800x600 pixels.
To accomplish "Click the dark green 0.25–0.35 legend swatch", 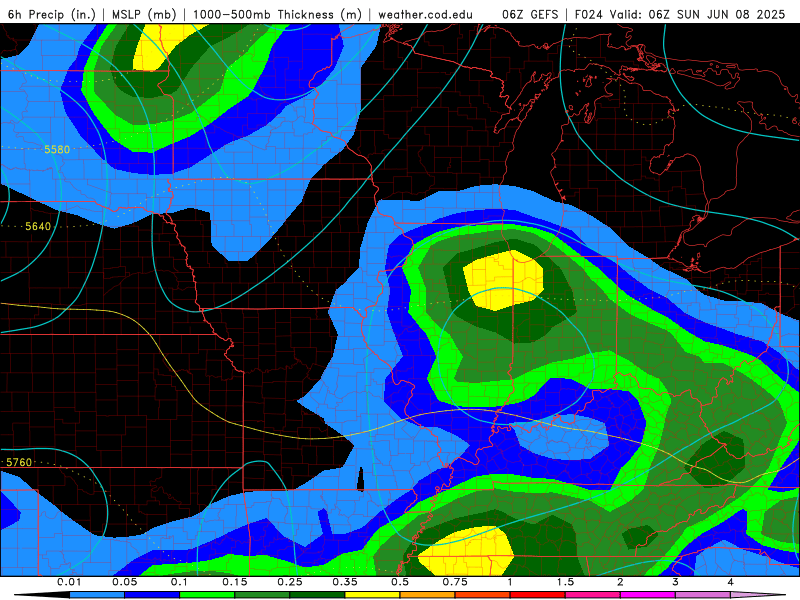I will pyautogui.click(x=317, y=595).
